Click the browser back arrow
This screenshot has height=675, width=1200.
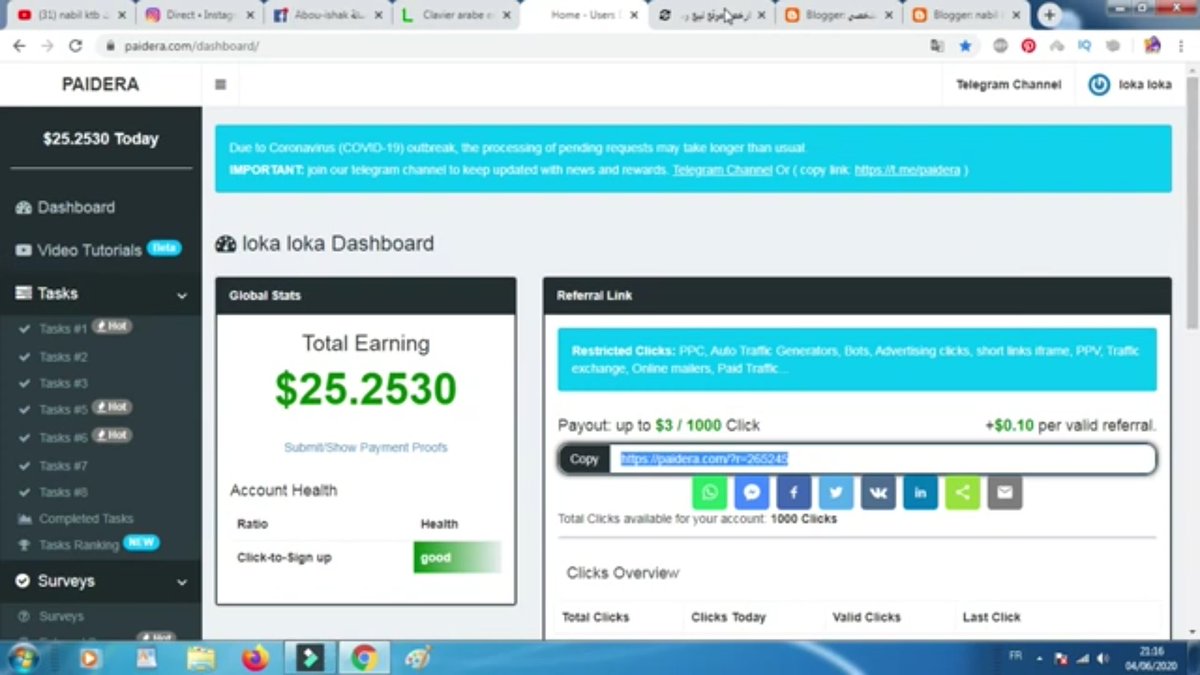(19, 46)
